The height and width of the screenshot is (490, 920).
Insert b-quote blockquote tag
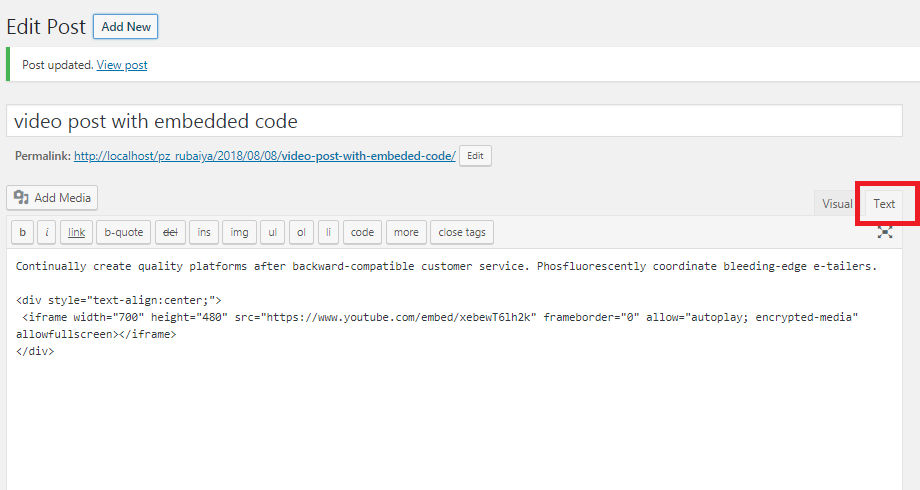coord(124,232)
